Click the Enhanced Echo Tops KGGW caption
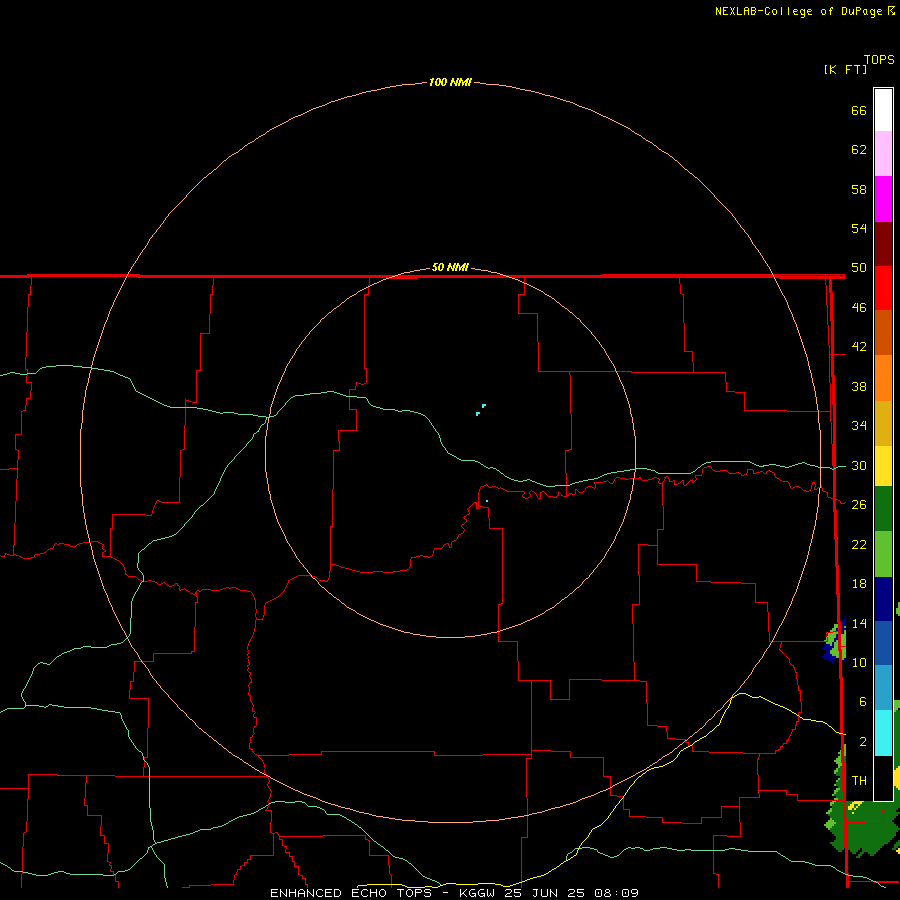Viewport: 900px width, 900px height. pos(454,893)
